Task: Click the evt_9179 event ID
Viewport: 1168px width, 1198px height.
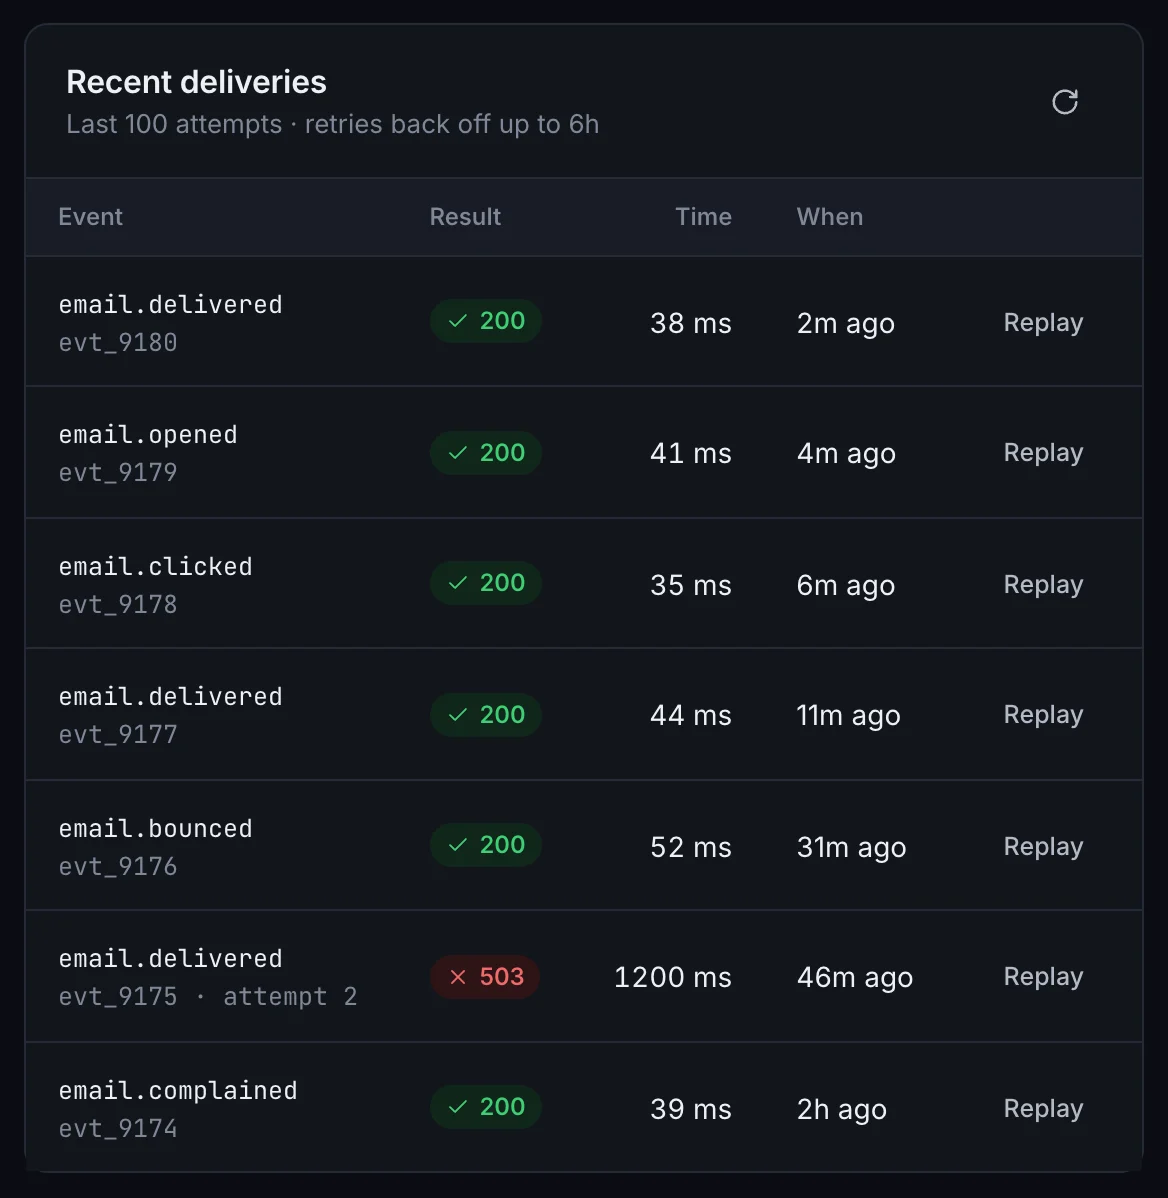Action: 118,473
